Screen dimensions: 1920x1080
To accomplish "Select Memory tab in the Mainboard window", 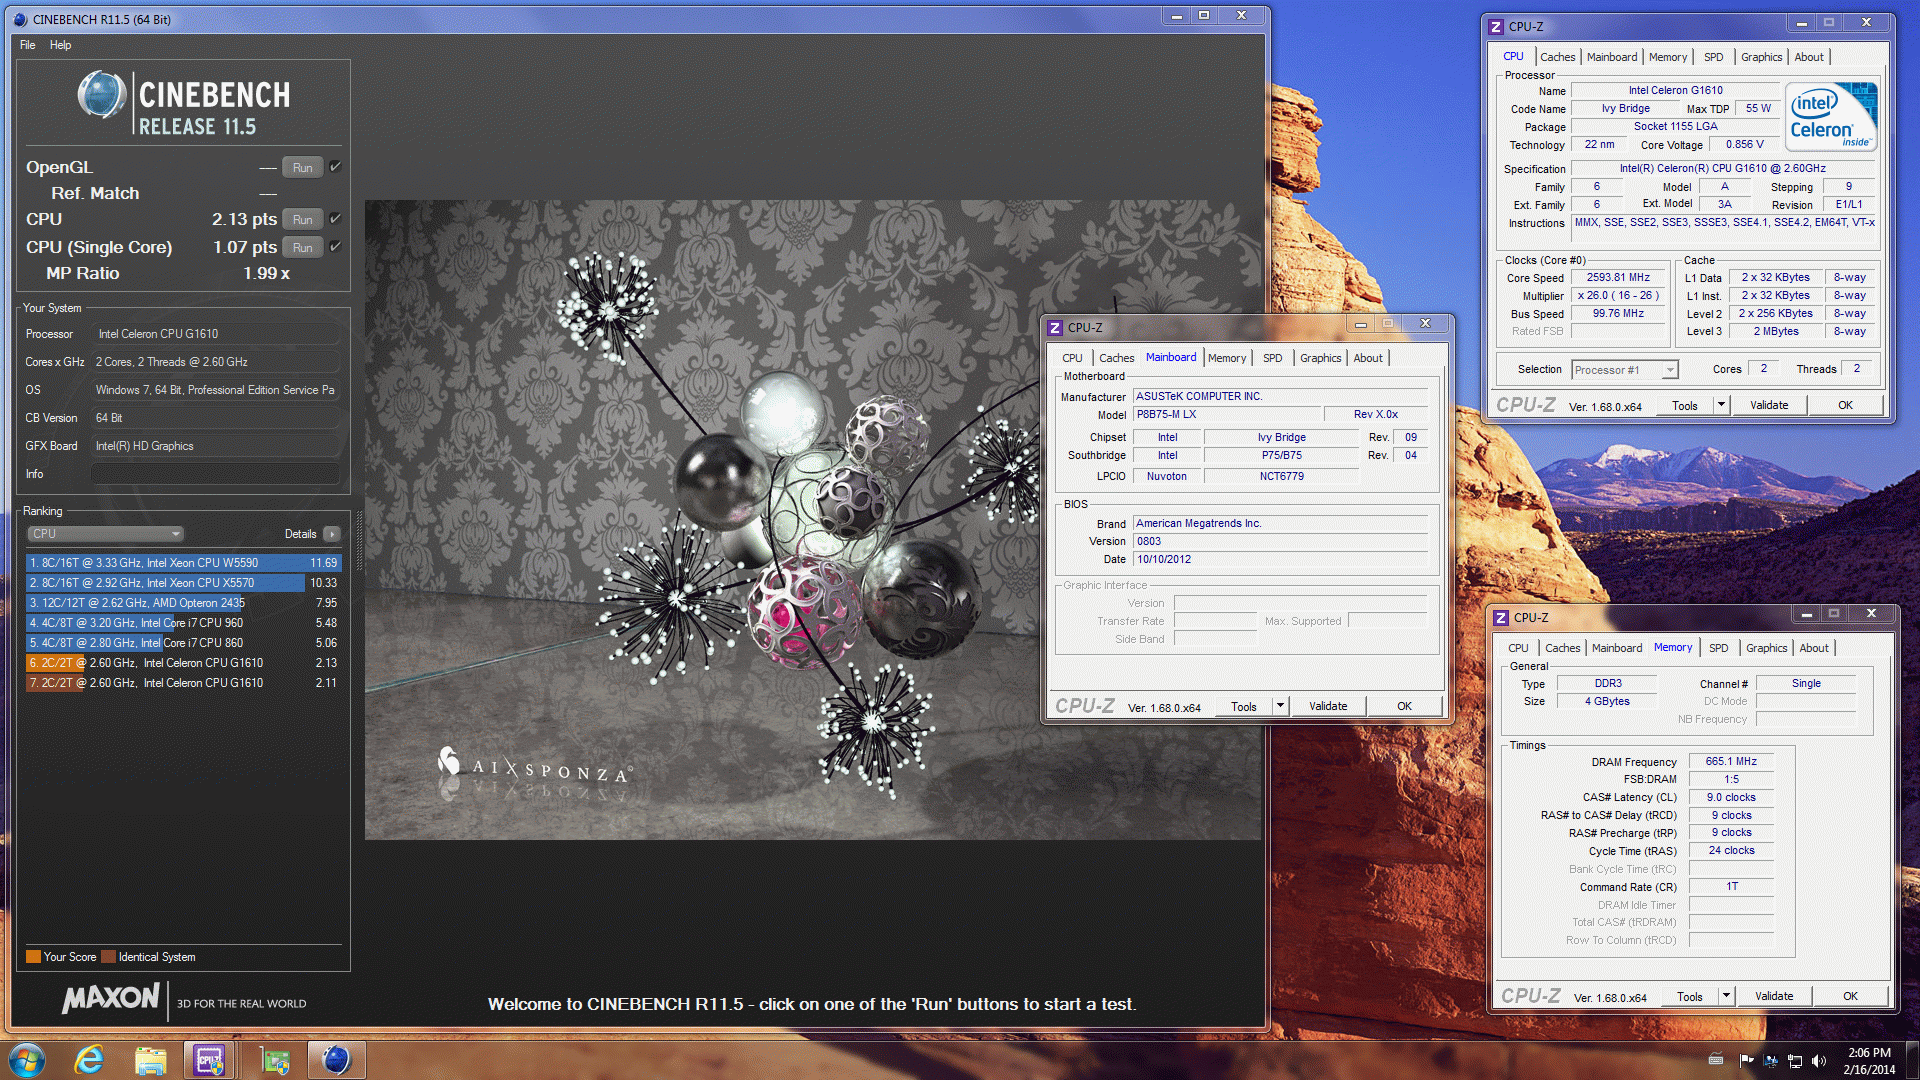I will (x=1227, y=358).
